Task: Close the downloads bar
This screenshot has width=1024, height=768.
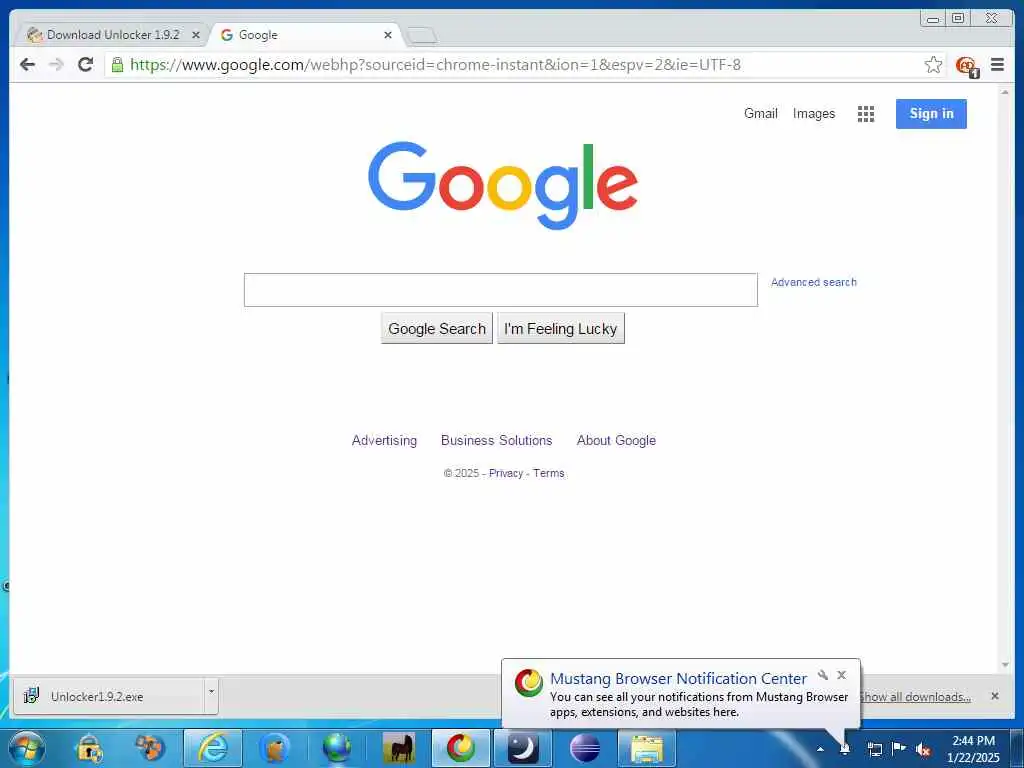Action: [x=995, y=696]
